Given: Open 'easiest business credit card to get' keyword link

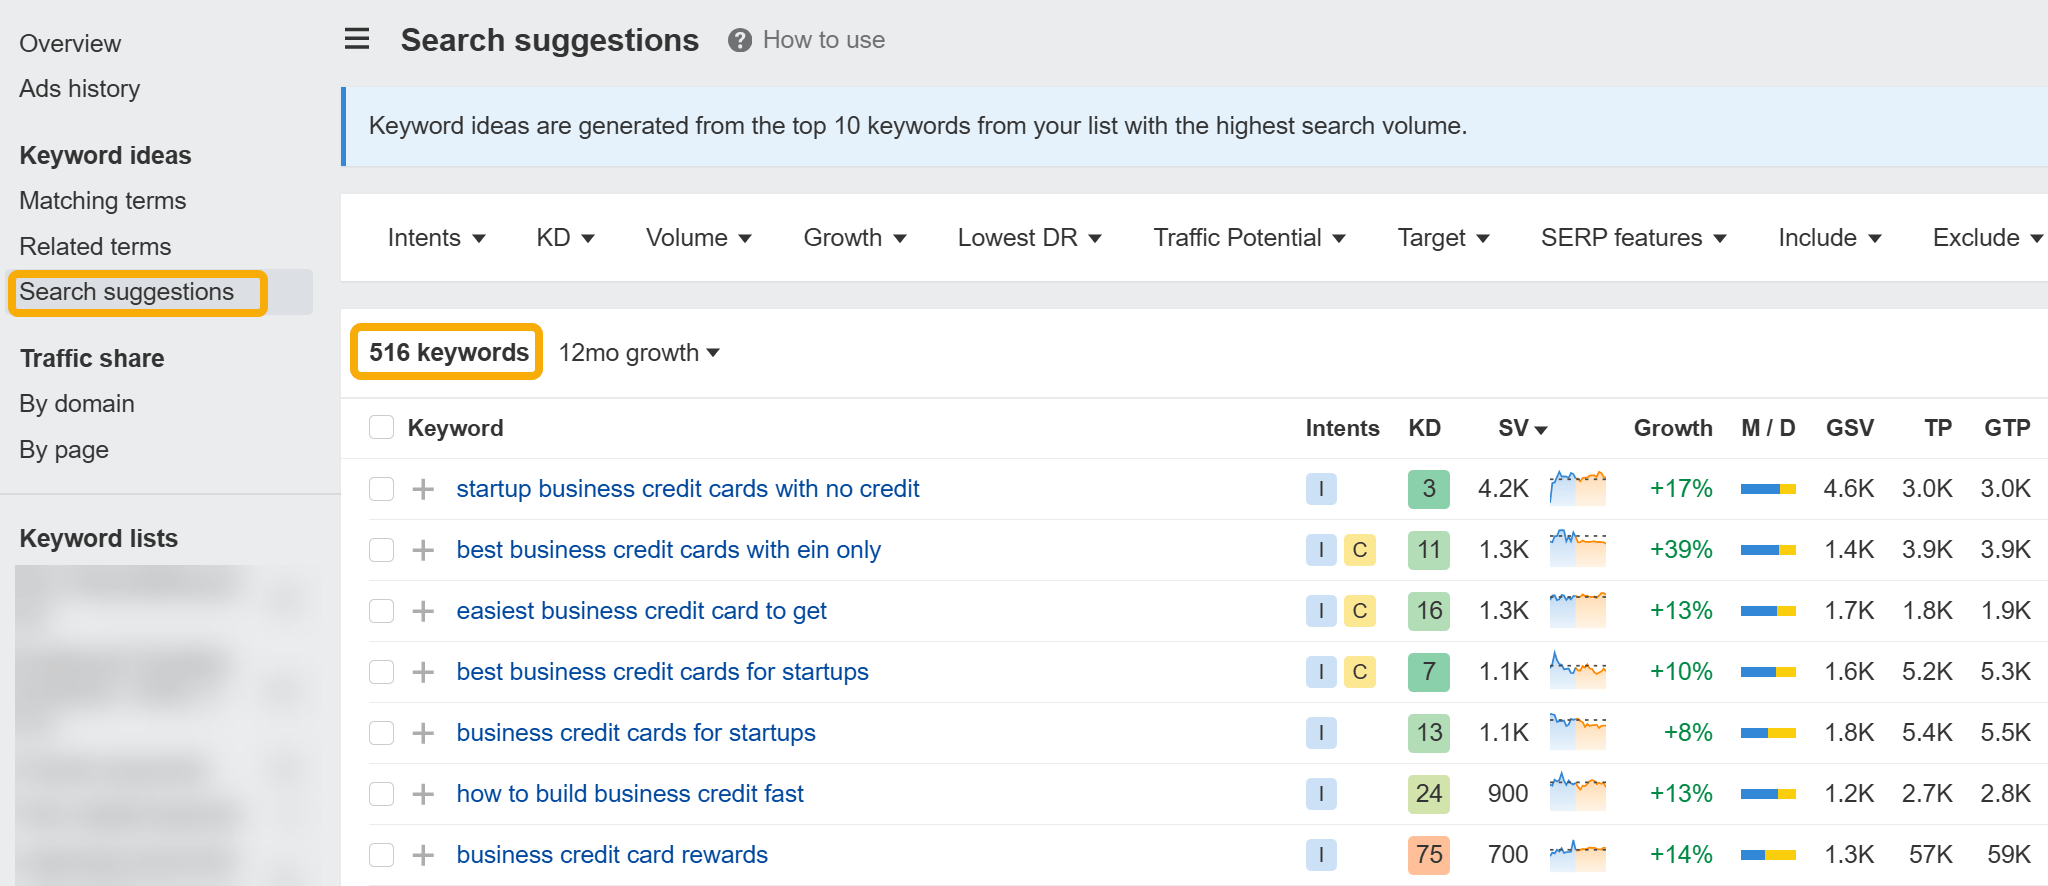Looking at the screenshot, I should tap(641, 611).
